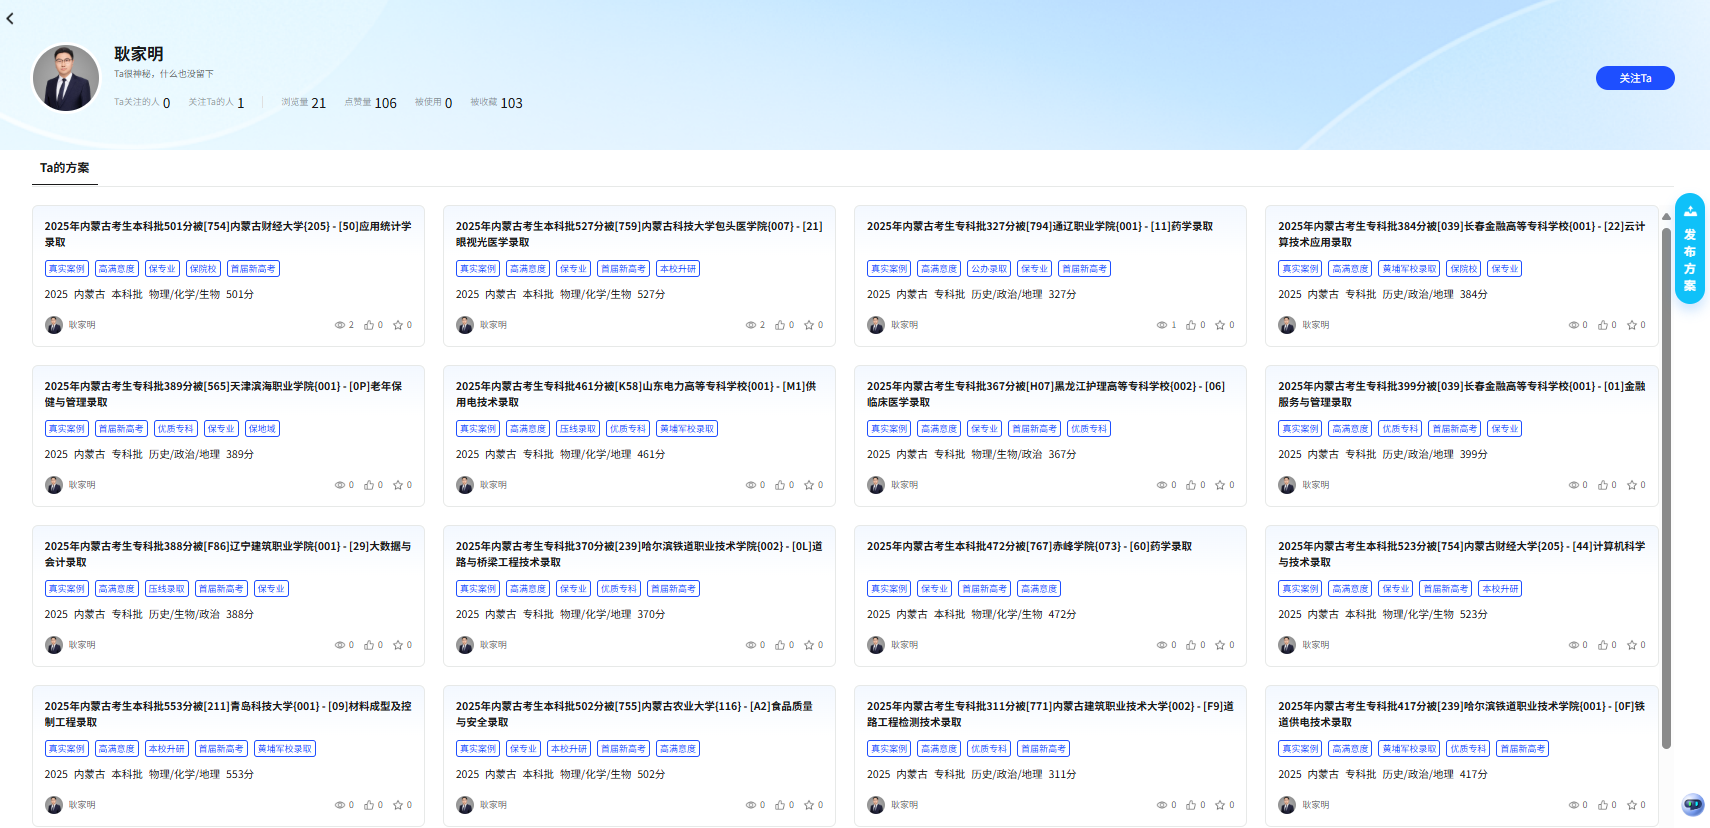The image size is (1710, 828).
Task: Click the Ta关注的人 0 count
Action: 142,102
